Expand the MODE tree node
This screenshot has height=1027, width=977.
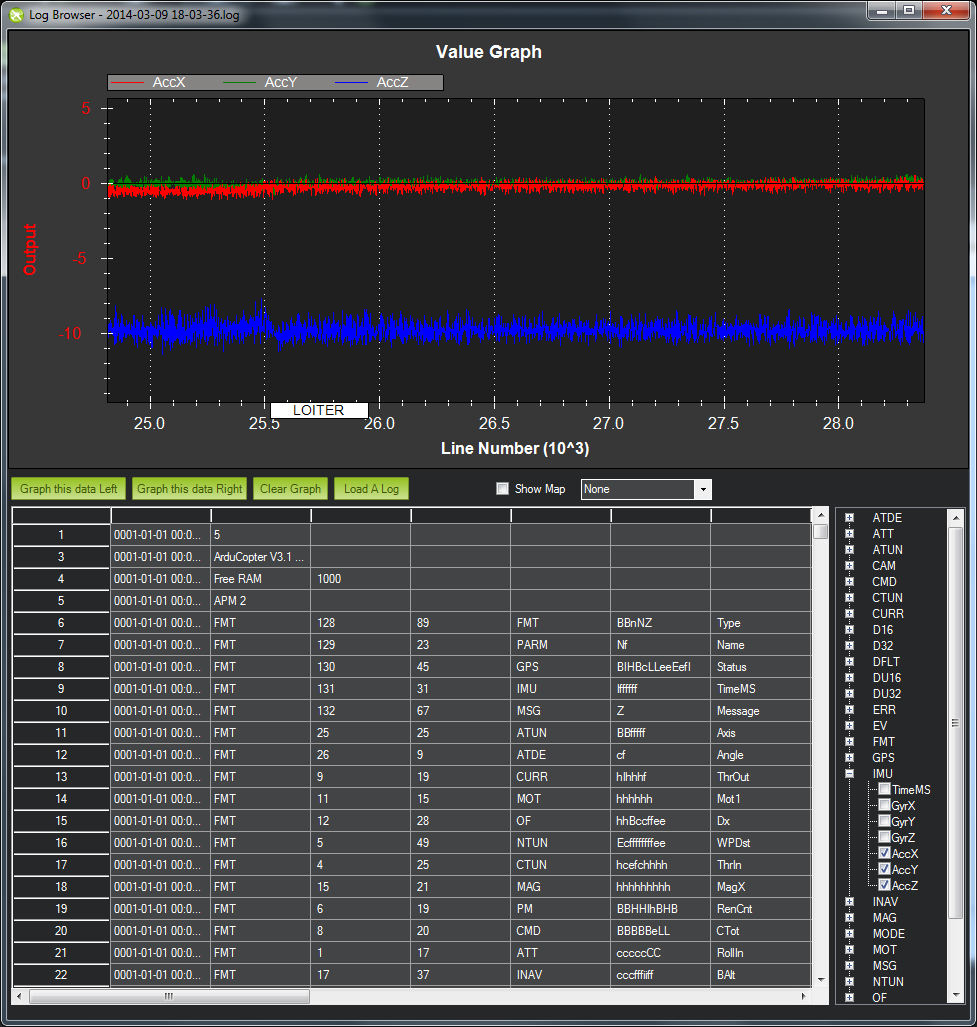(850, 933)
